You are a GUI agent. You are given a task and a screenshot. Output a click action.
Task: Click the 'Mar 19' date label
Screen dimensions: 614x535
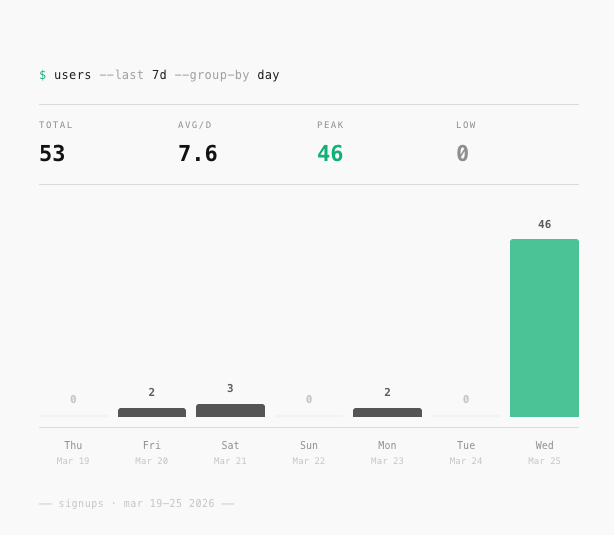click(x=73, y=461)
